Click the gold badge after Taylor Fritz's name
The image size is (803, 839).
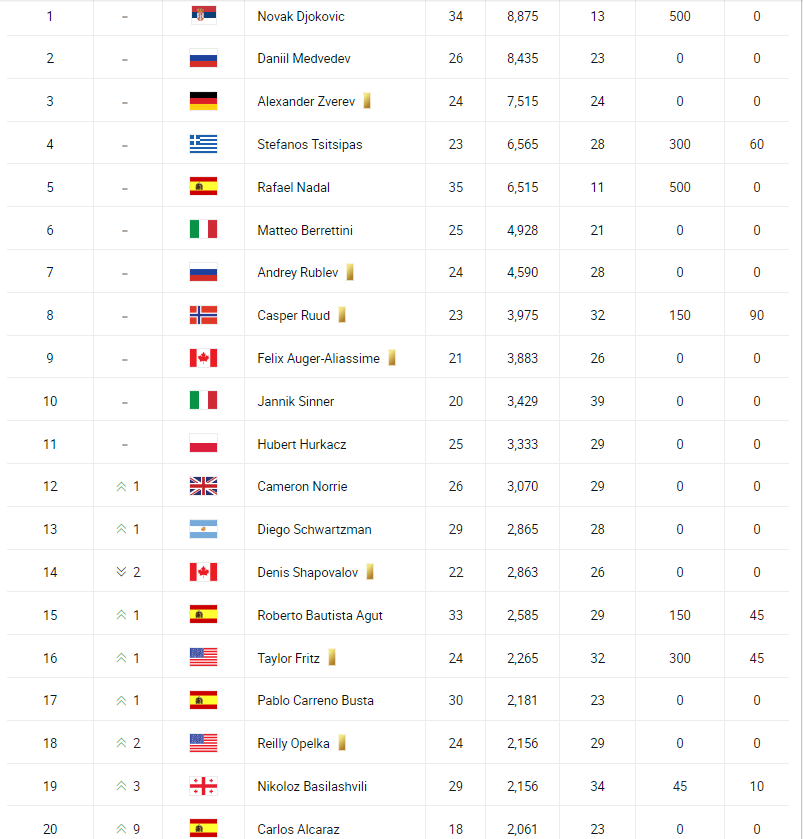click(332, 658)
